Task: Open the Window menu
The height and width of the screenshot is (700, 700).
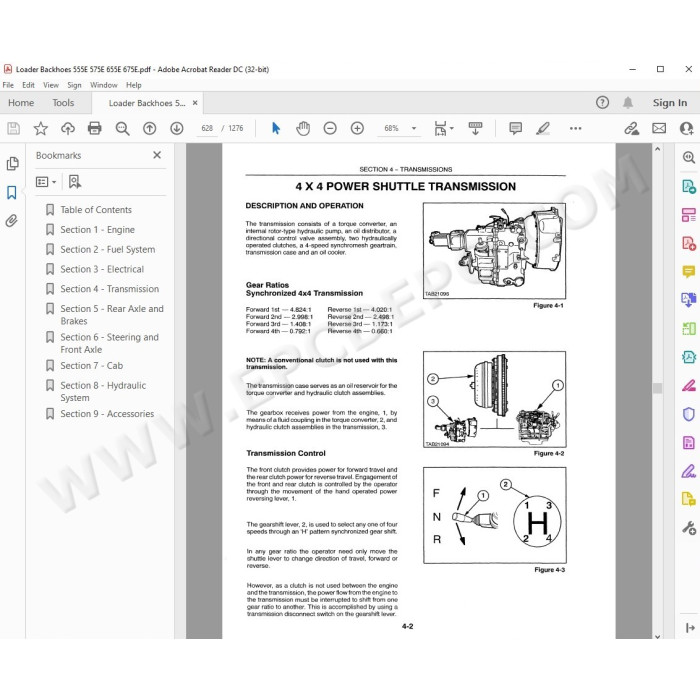Action: [x=104, y=85]
